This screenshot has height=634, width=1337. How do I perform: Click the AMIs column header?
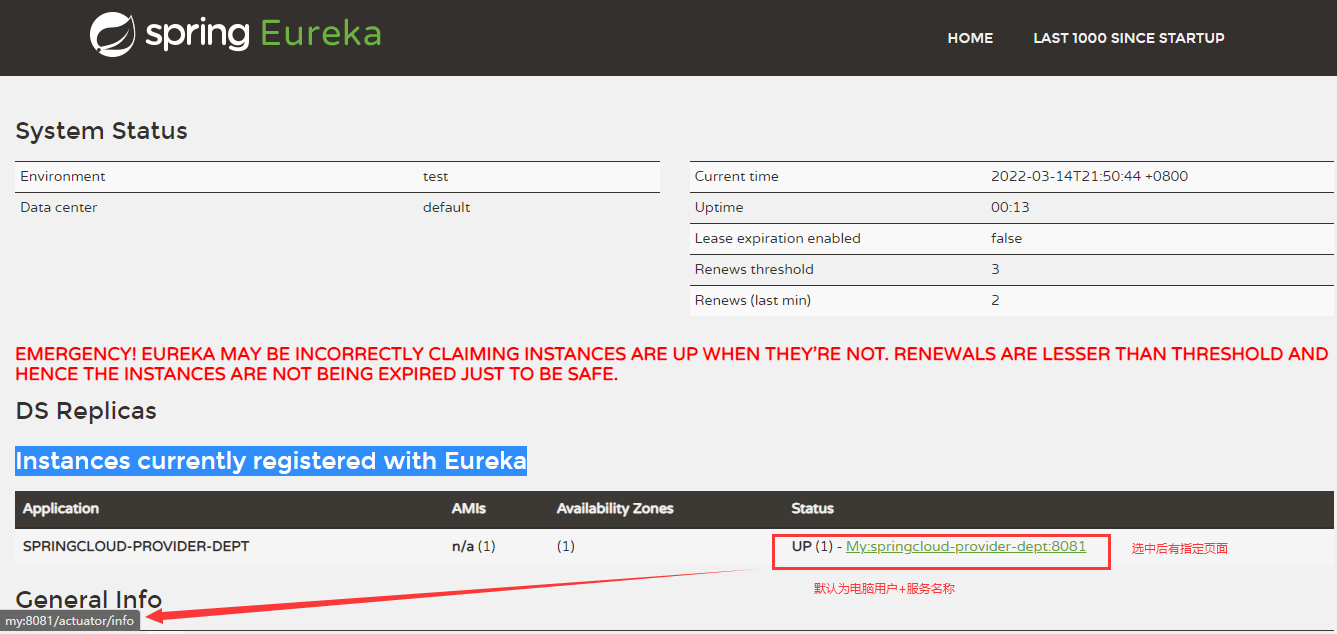[x=468, y=508]
